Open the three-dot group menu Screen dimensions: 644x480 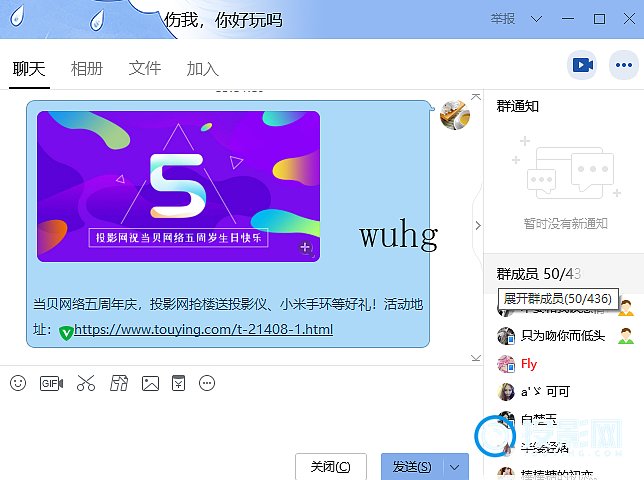pos(624,66)
